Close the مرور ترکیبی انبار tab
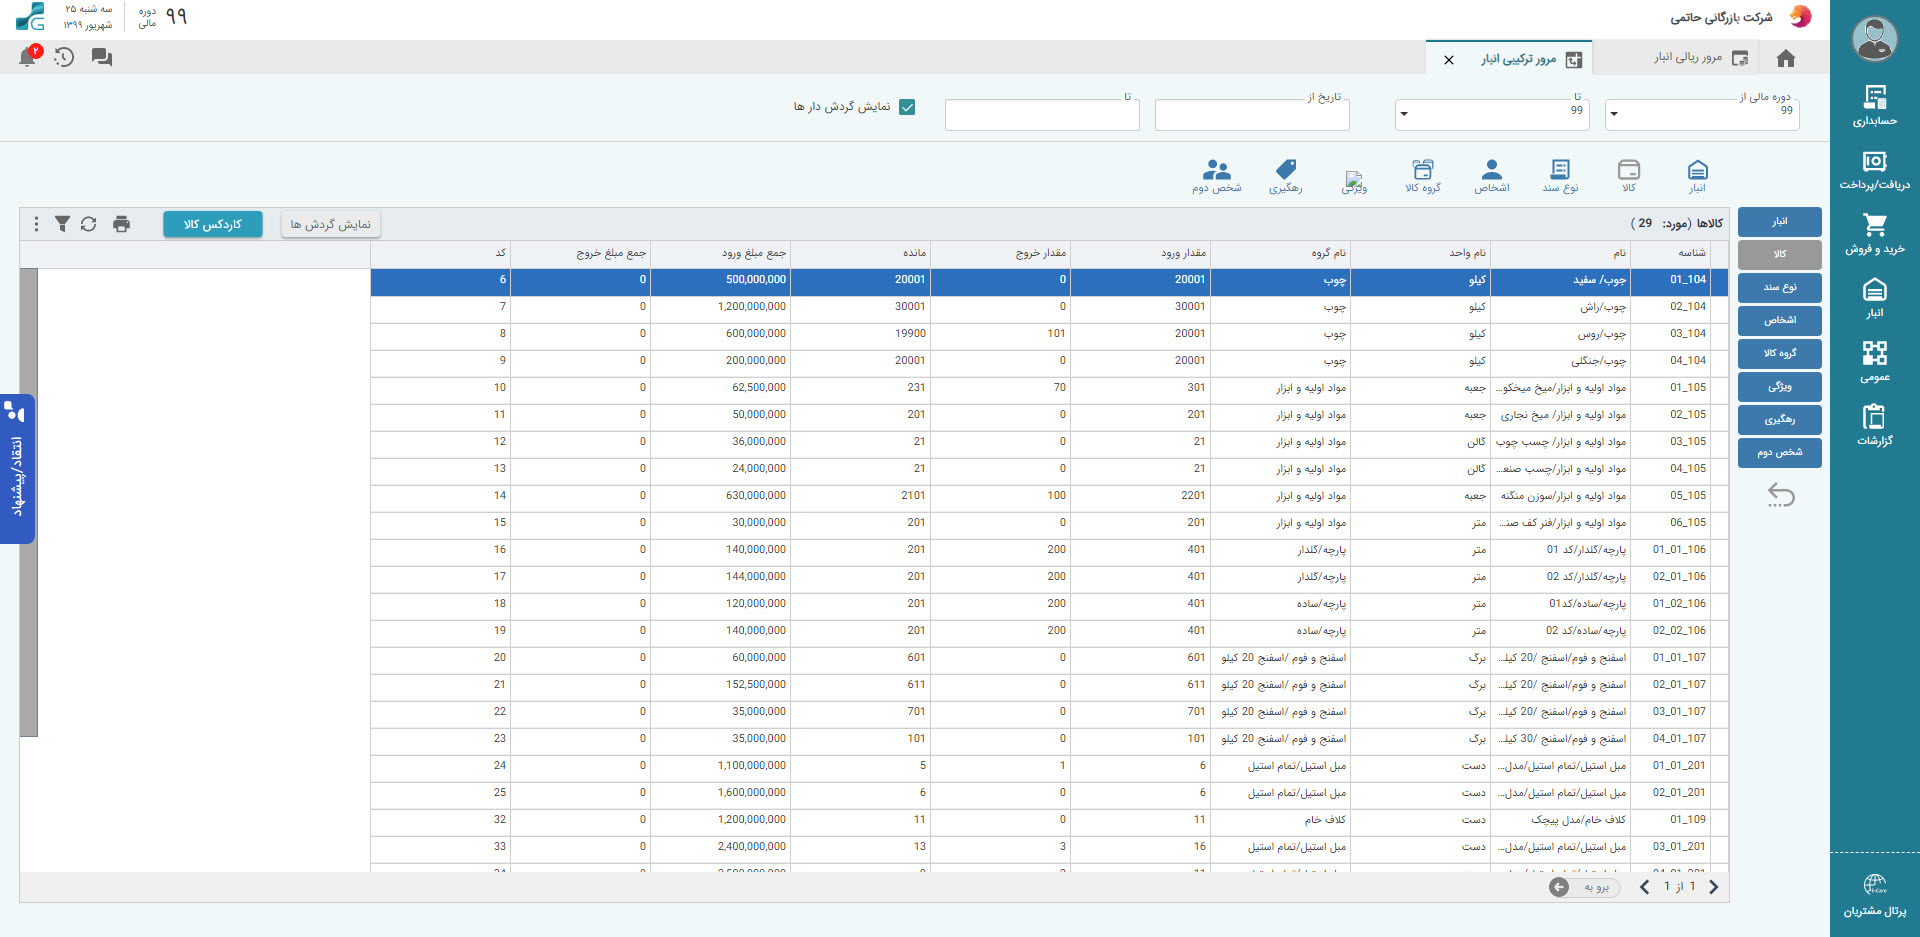The width and height of the screenshot is (1920, 937). (1449, 60)
